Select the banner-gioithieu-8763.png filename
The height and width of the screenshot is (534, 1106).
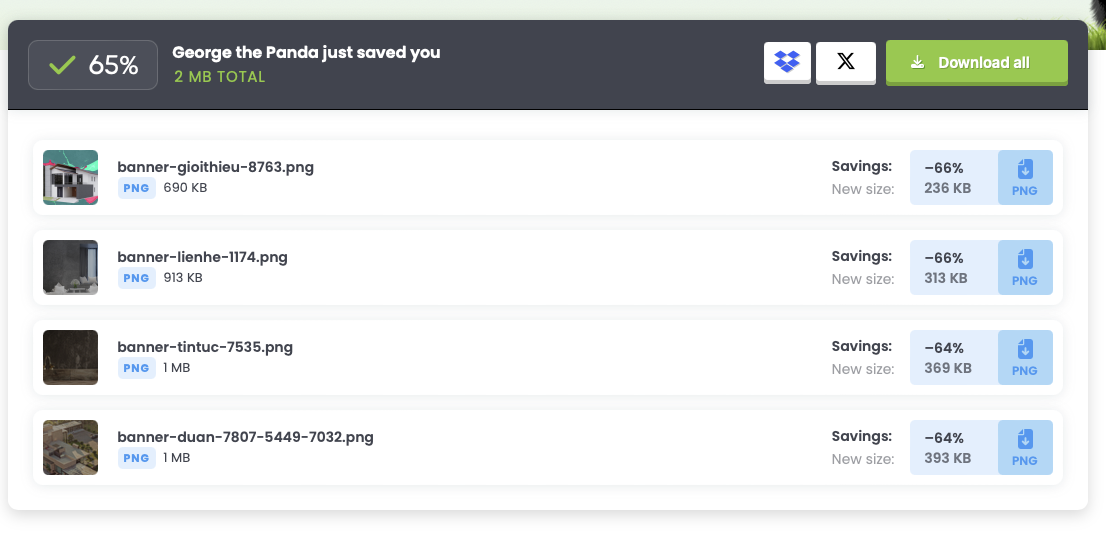pos(215,167)
